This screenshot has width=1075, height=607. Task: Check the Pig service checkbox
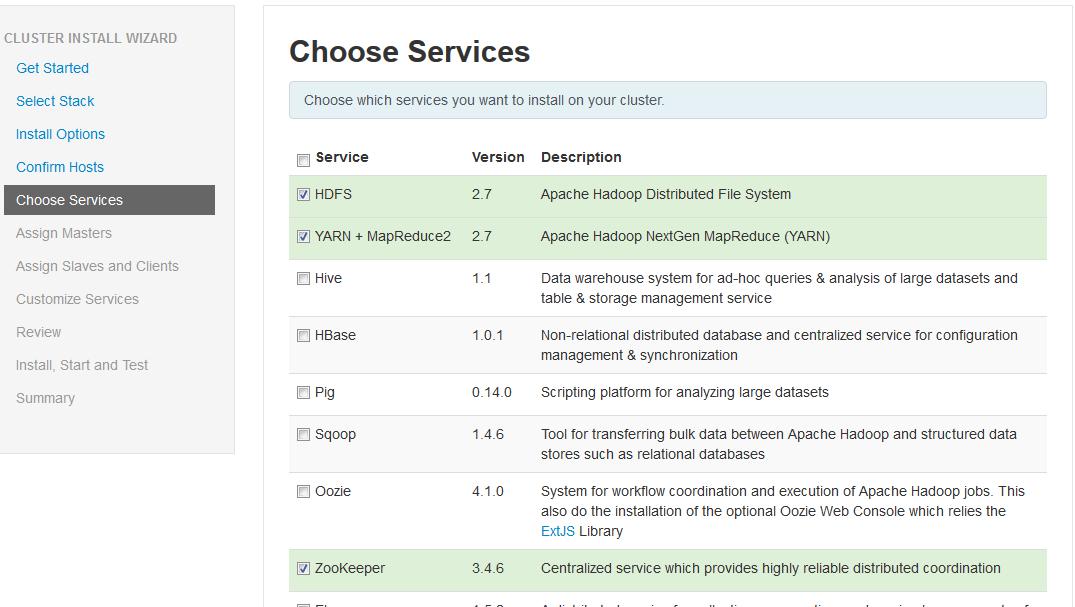[303, 393]
